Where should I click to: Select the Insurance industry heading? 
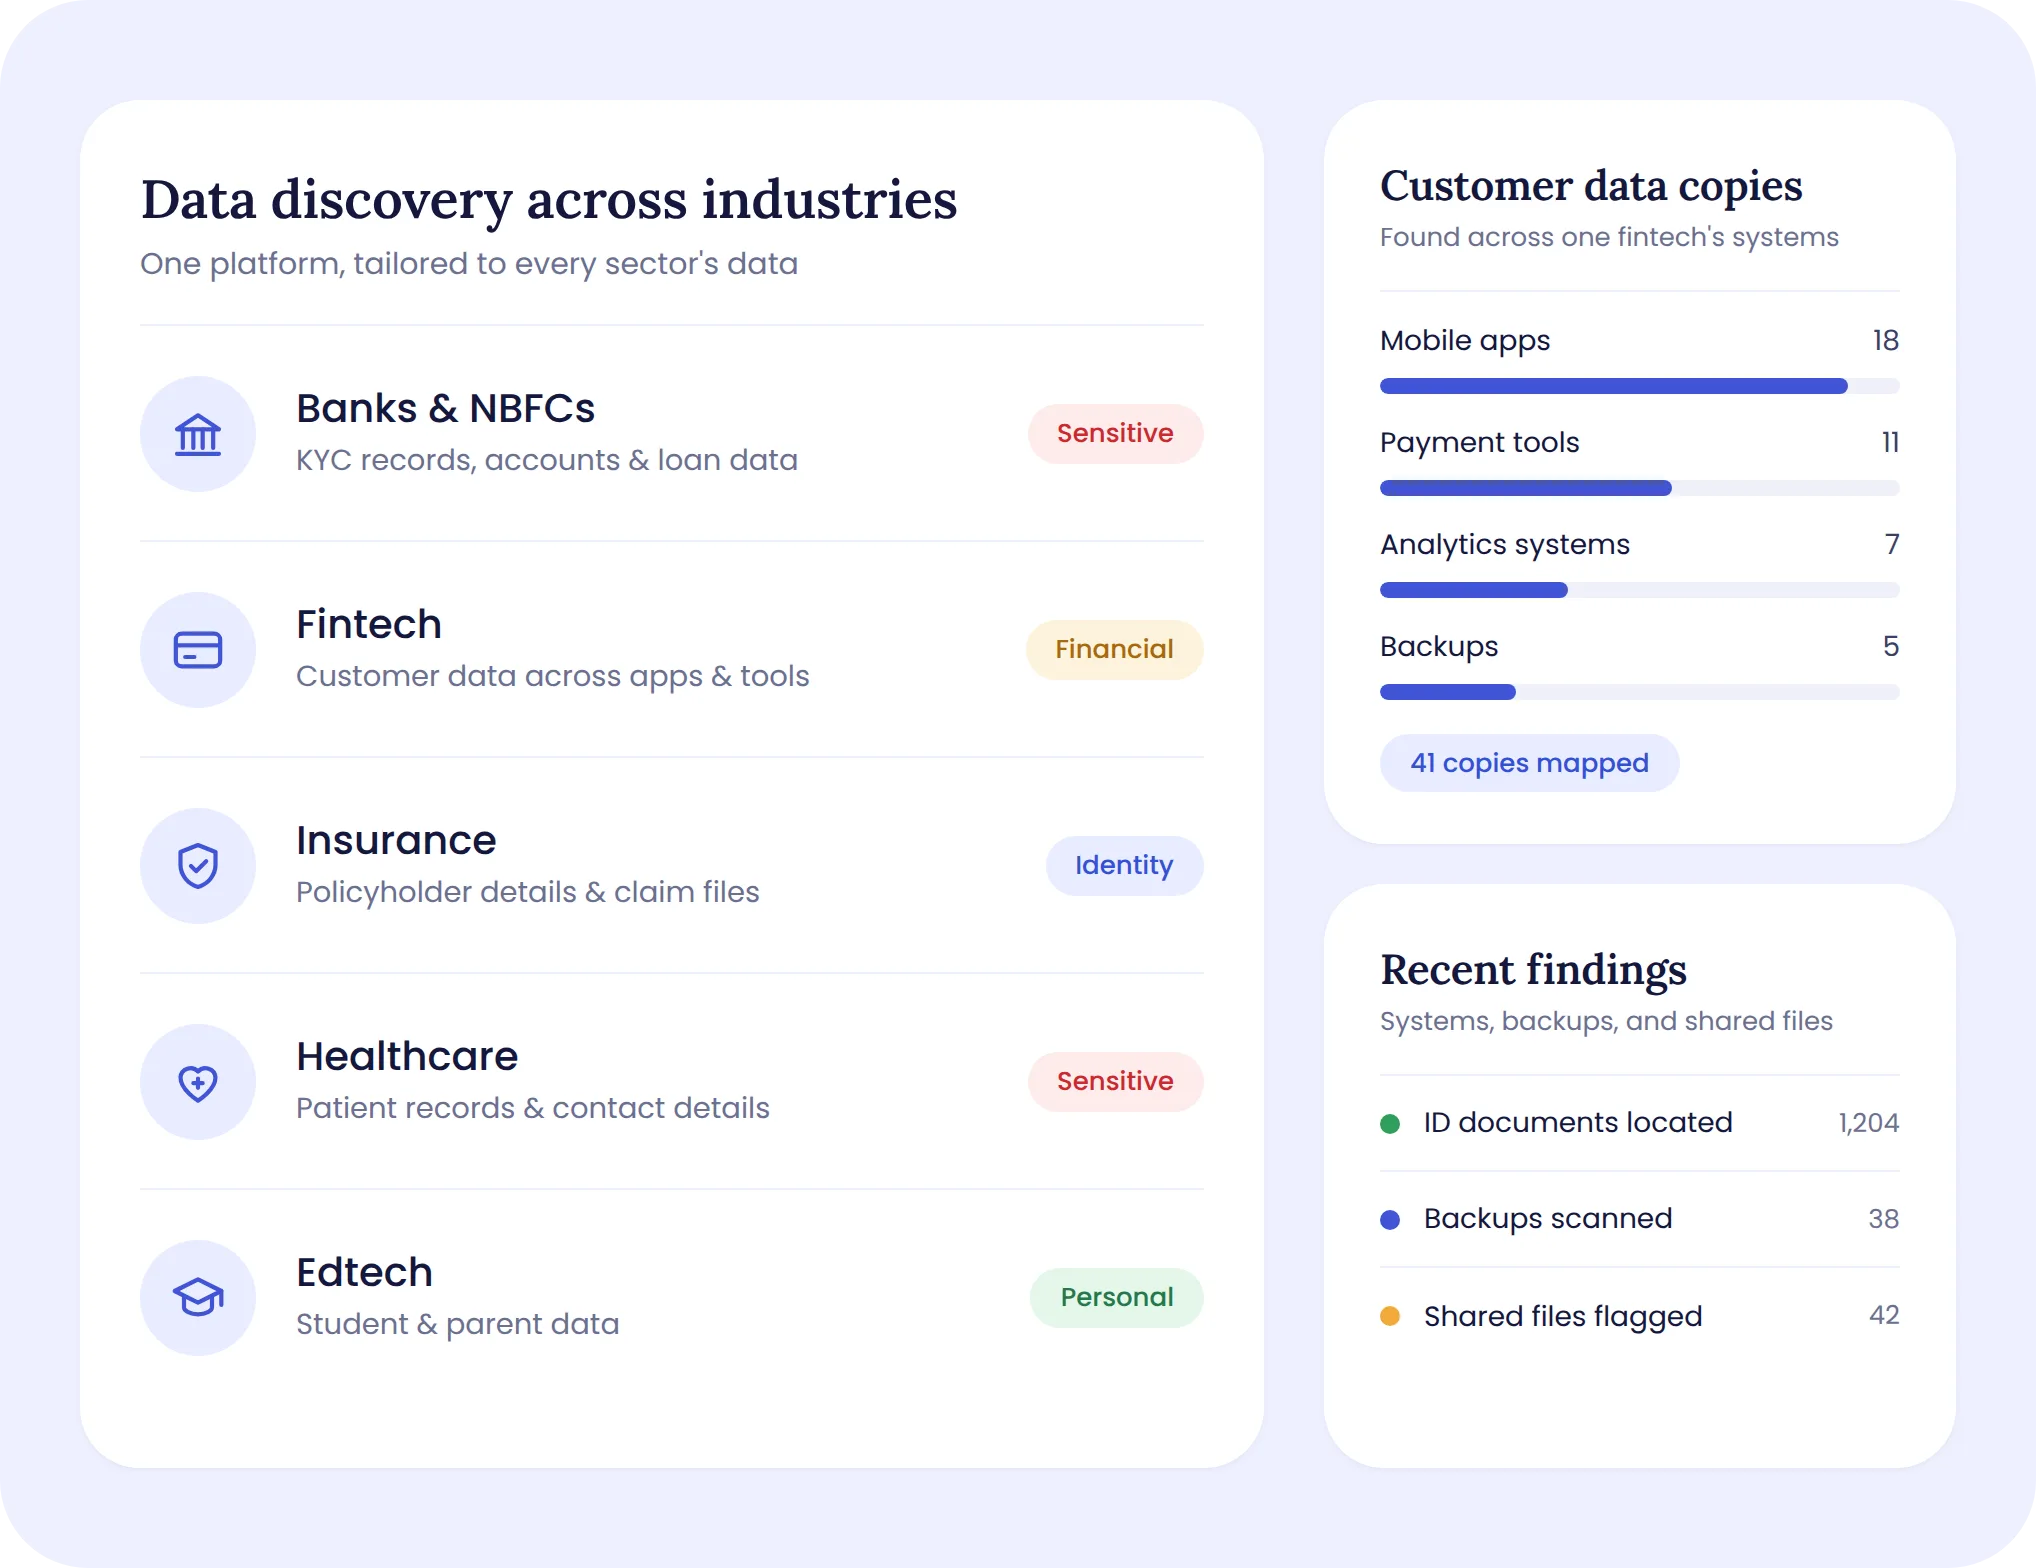pos(396,841)
